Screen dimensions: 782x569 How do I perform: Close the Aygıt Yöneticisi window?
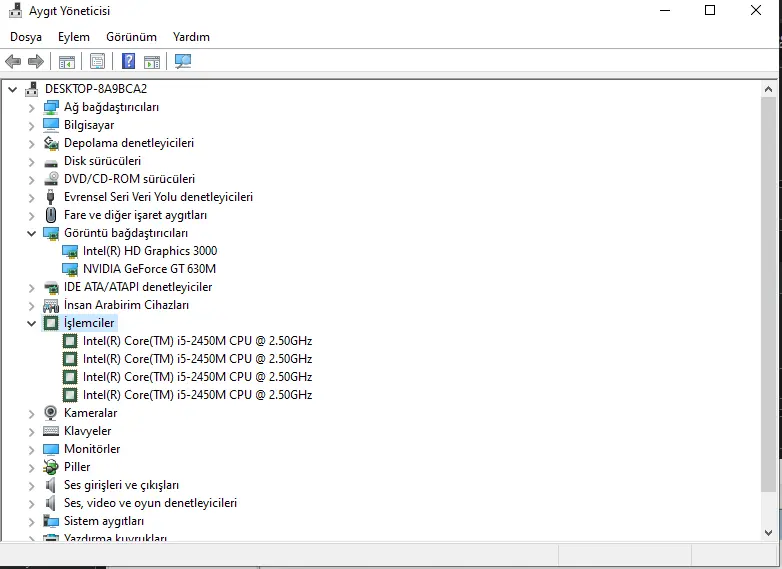point(756,10)
